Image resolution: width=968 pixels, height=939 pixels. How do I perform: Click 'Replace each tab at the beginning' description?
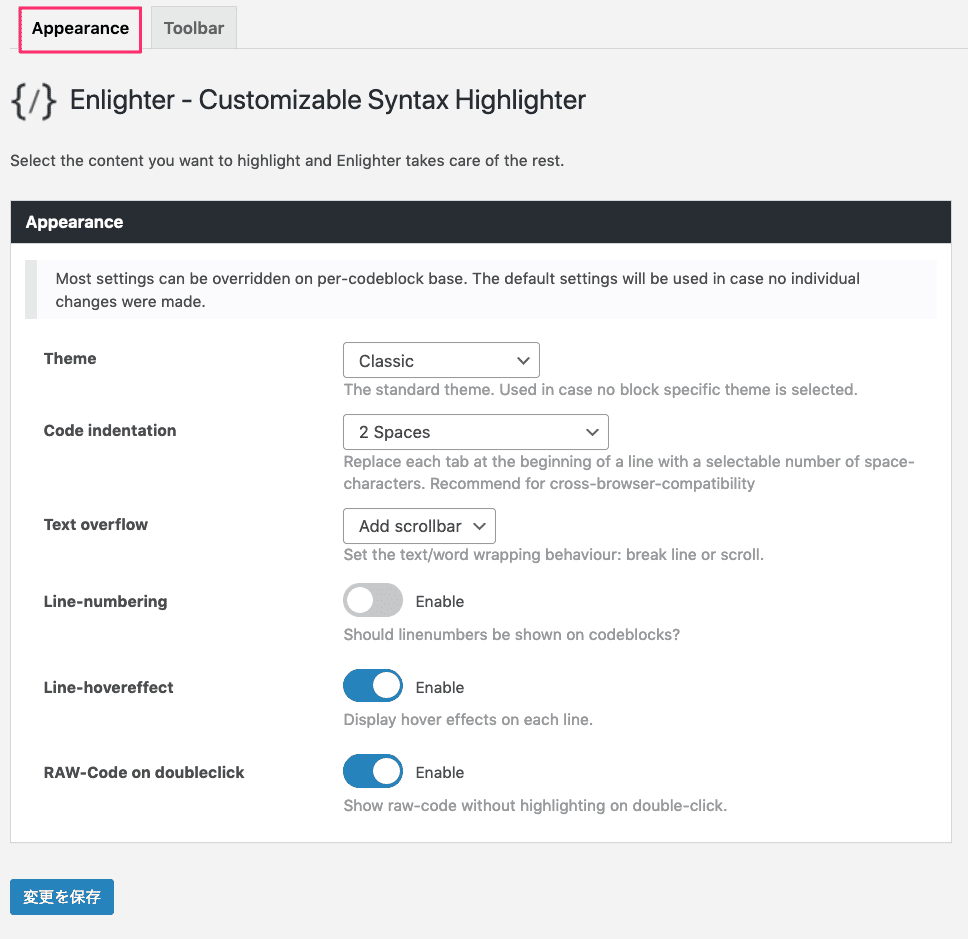[629, 472]
